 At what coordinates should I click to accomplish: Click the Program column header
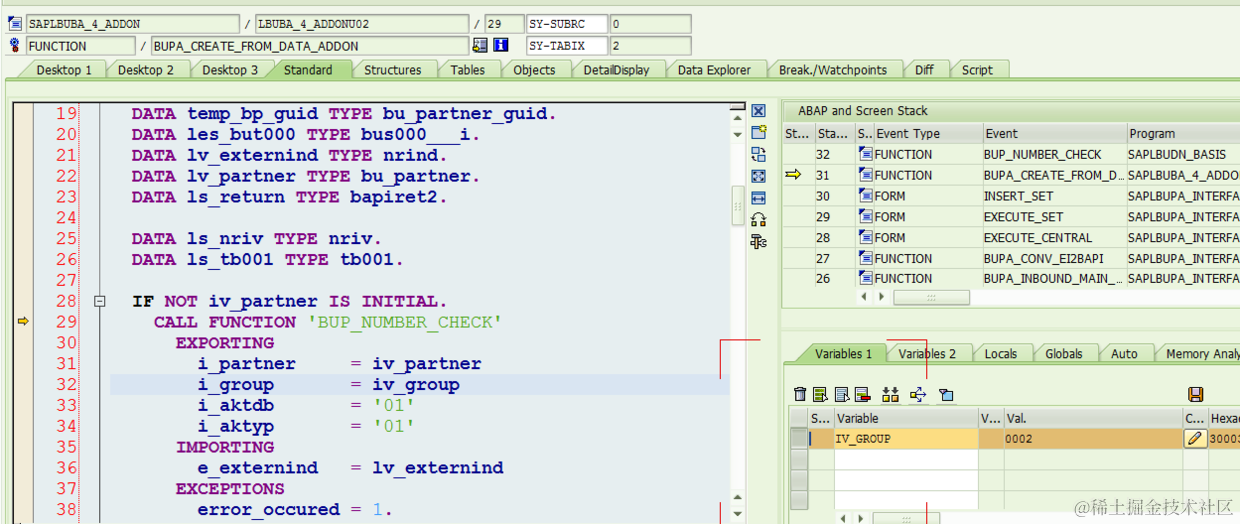[1182, 133]
